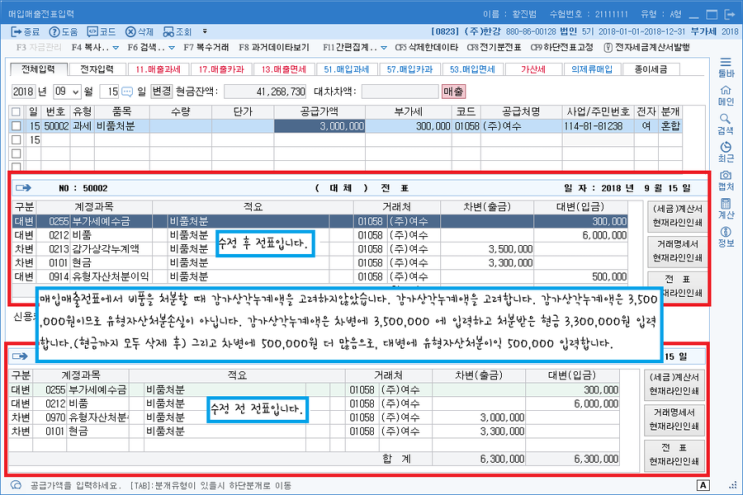The height and width of the screenshot is (495, 743).
Task: Select the 57.매입카과 tab
Action: (409, 69)
